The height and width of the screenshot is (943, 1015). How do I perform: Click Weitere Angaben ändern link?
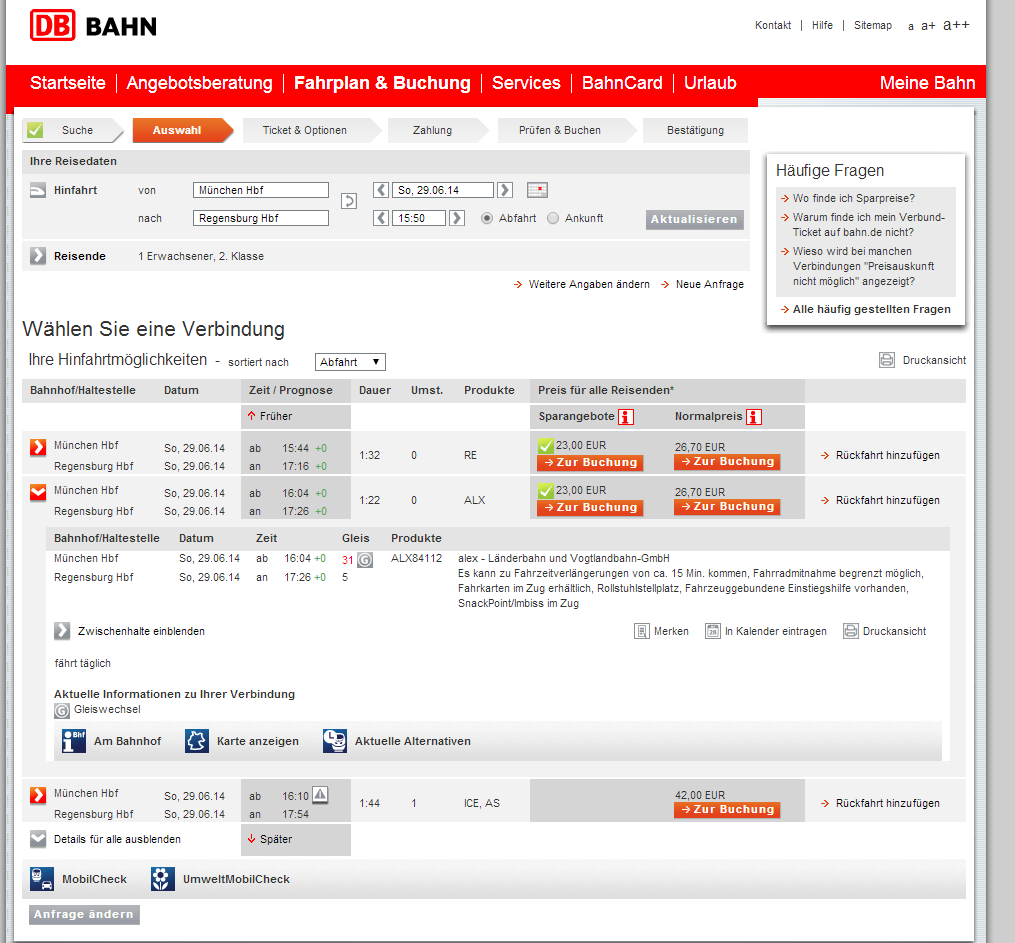582,284
